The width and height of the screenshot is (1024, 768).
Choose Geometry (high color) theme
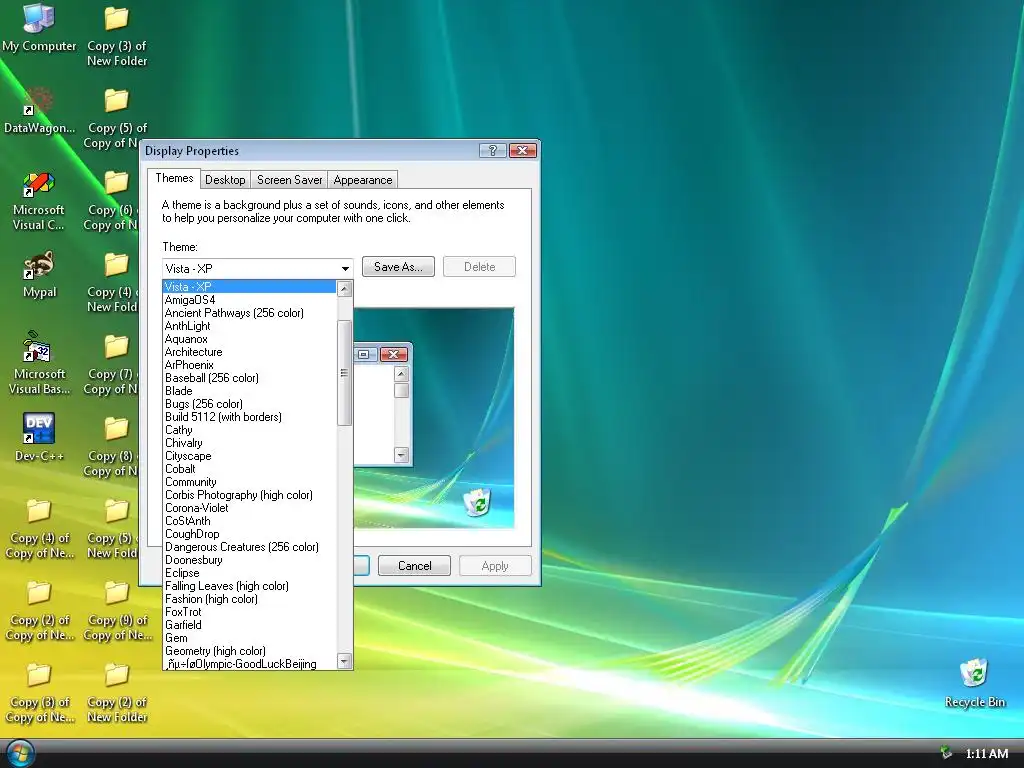pos(249,651)
